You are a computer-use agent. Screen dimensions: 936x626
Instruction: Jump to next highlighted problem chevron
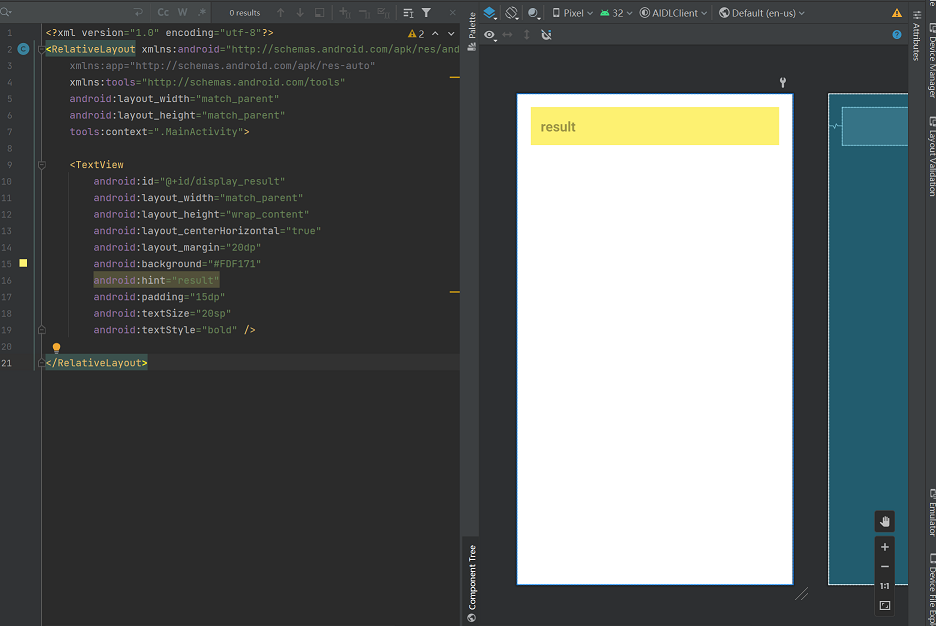[x=451, y=34]
